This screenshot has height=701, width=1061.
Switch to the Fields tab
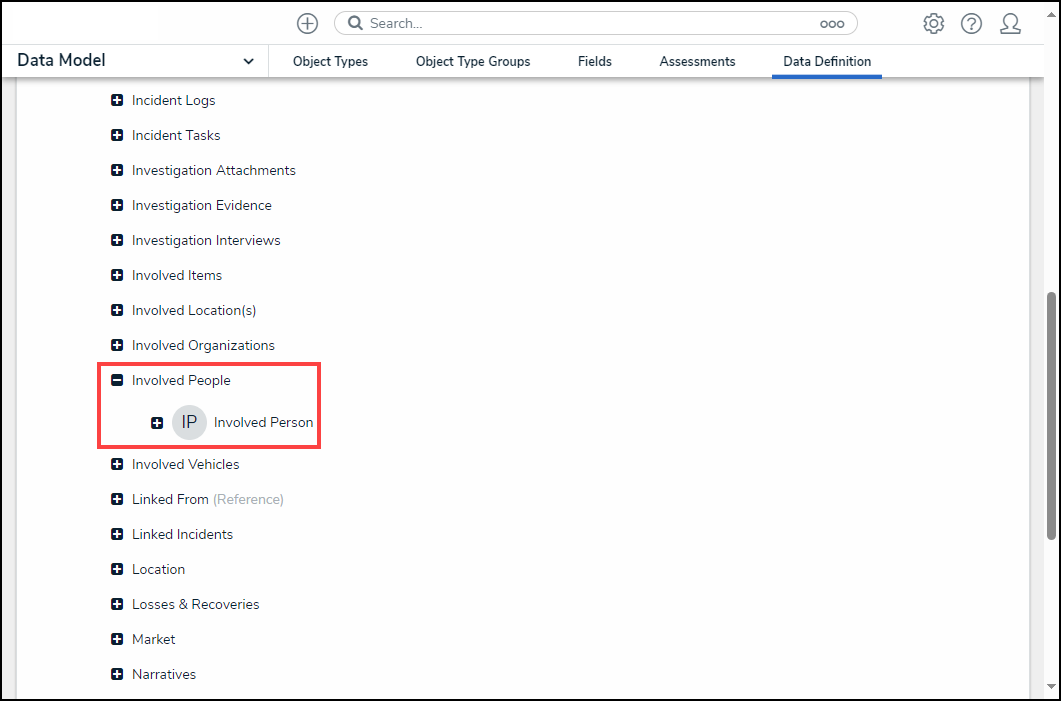tap(594, 61)
